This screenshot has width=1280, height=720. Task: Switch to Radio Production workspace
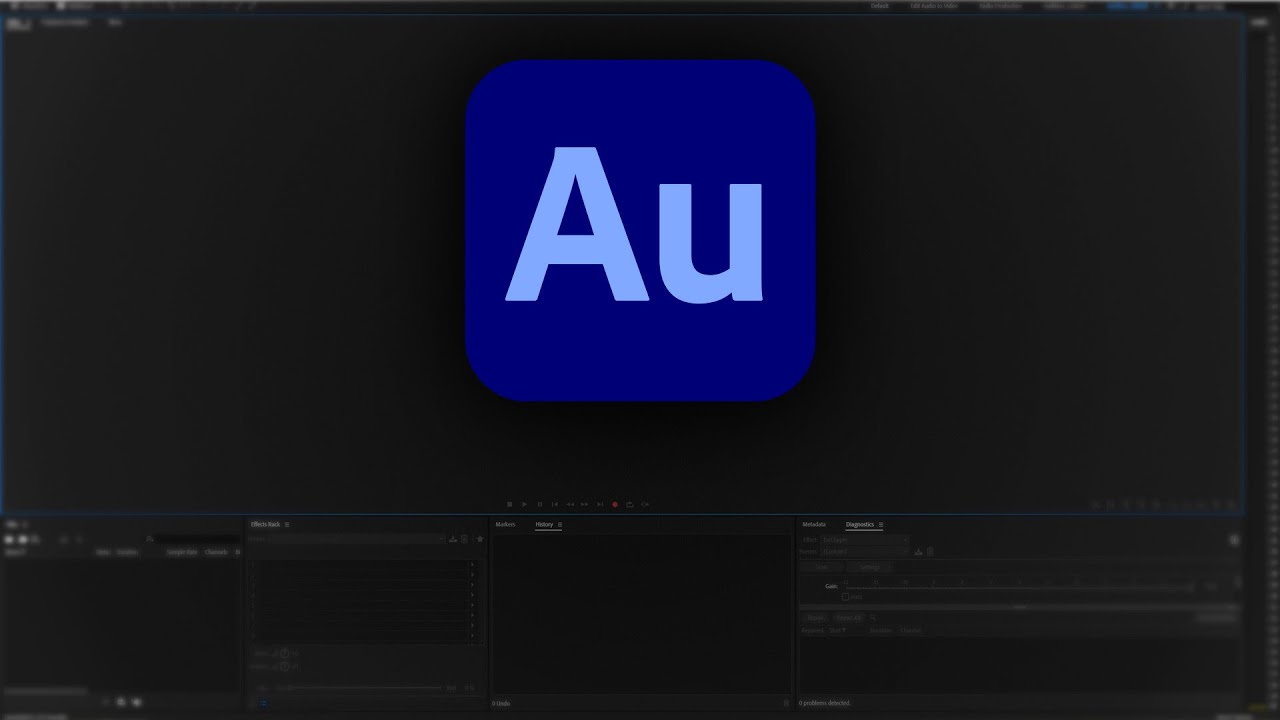pos(1000,5)
